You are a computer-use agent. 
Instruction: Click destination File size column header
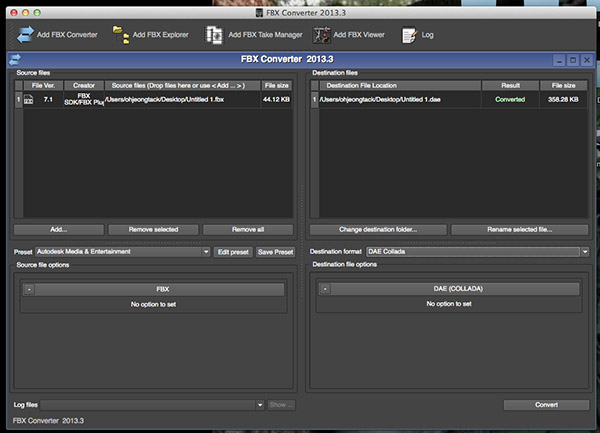564,85
